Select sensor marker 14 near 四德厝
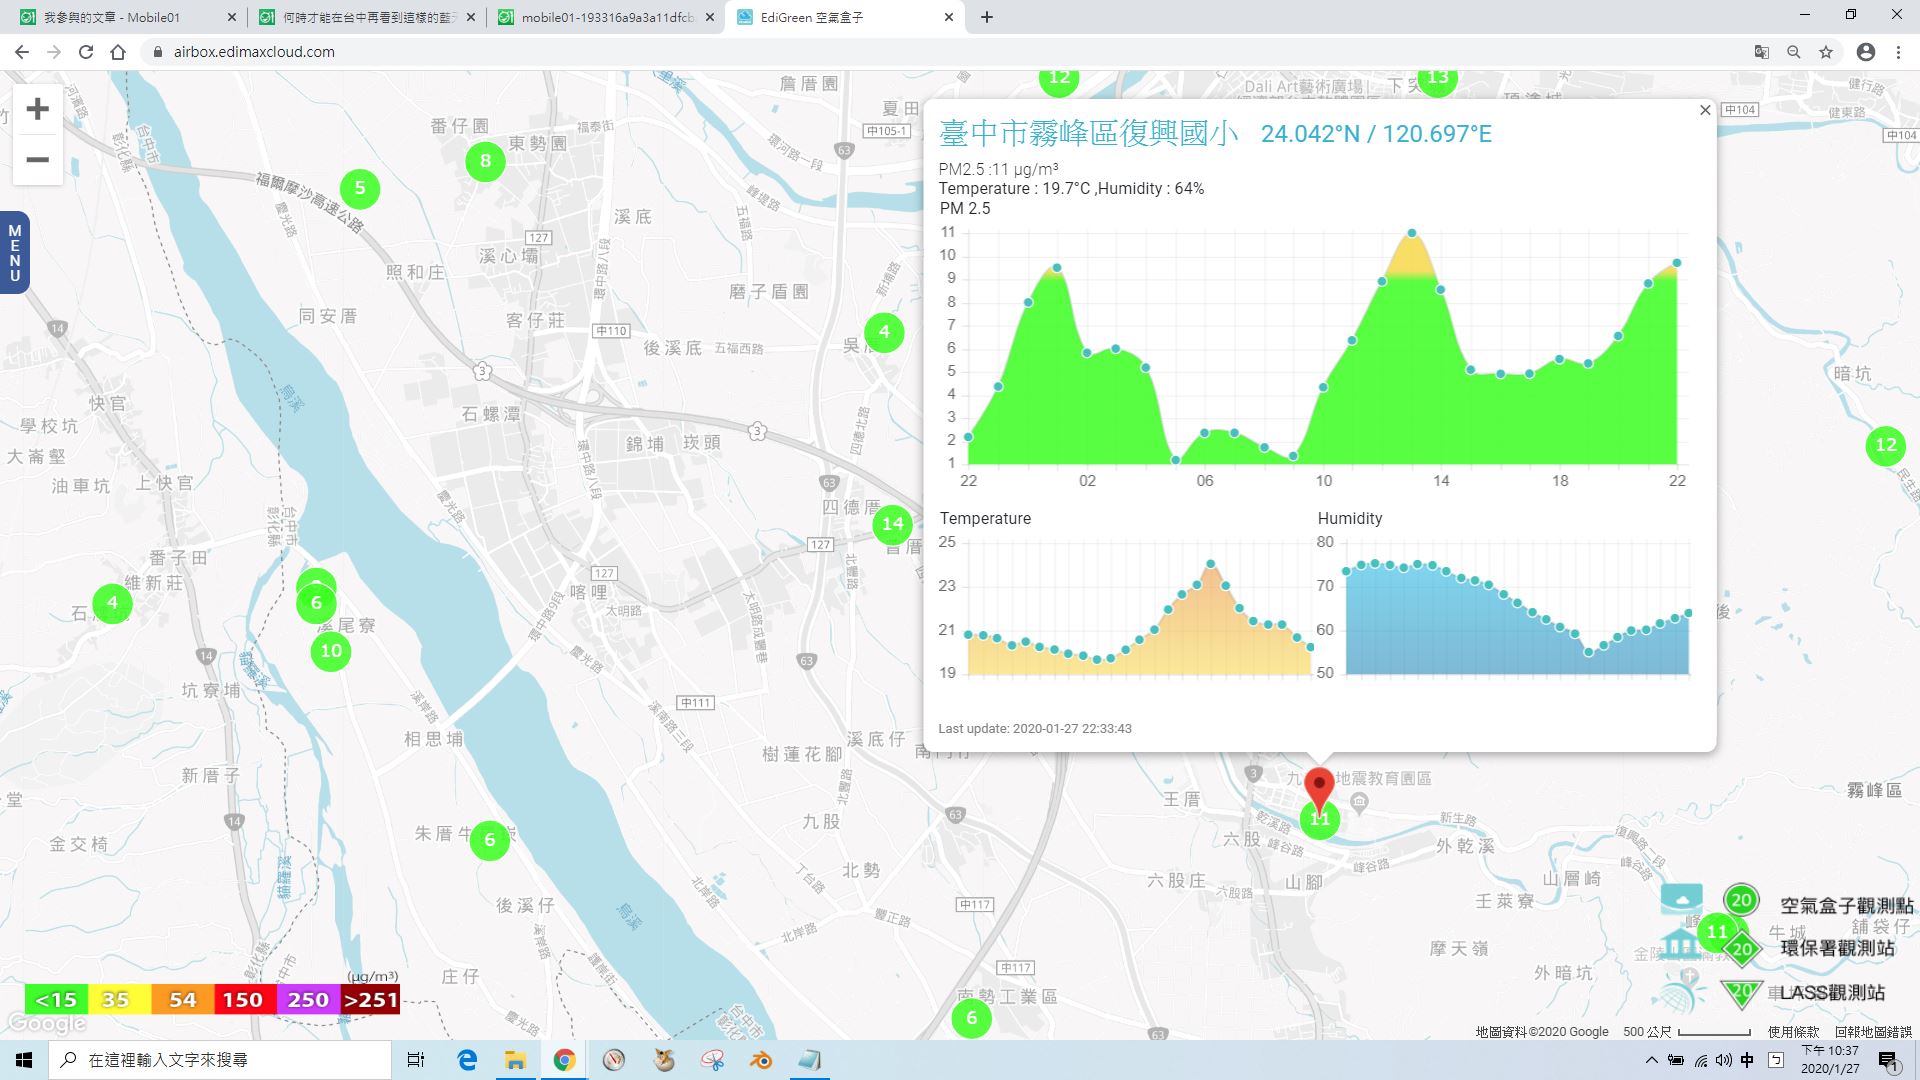Screen dimensions: 1920x1080 892,523
